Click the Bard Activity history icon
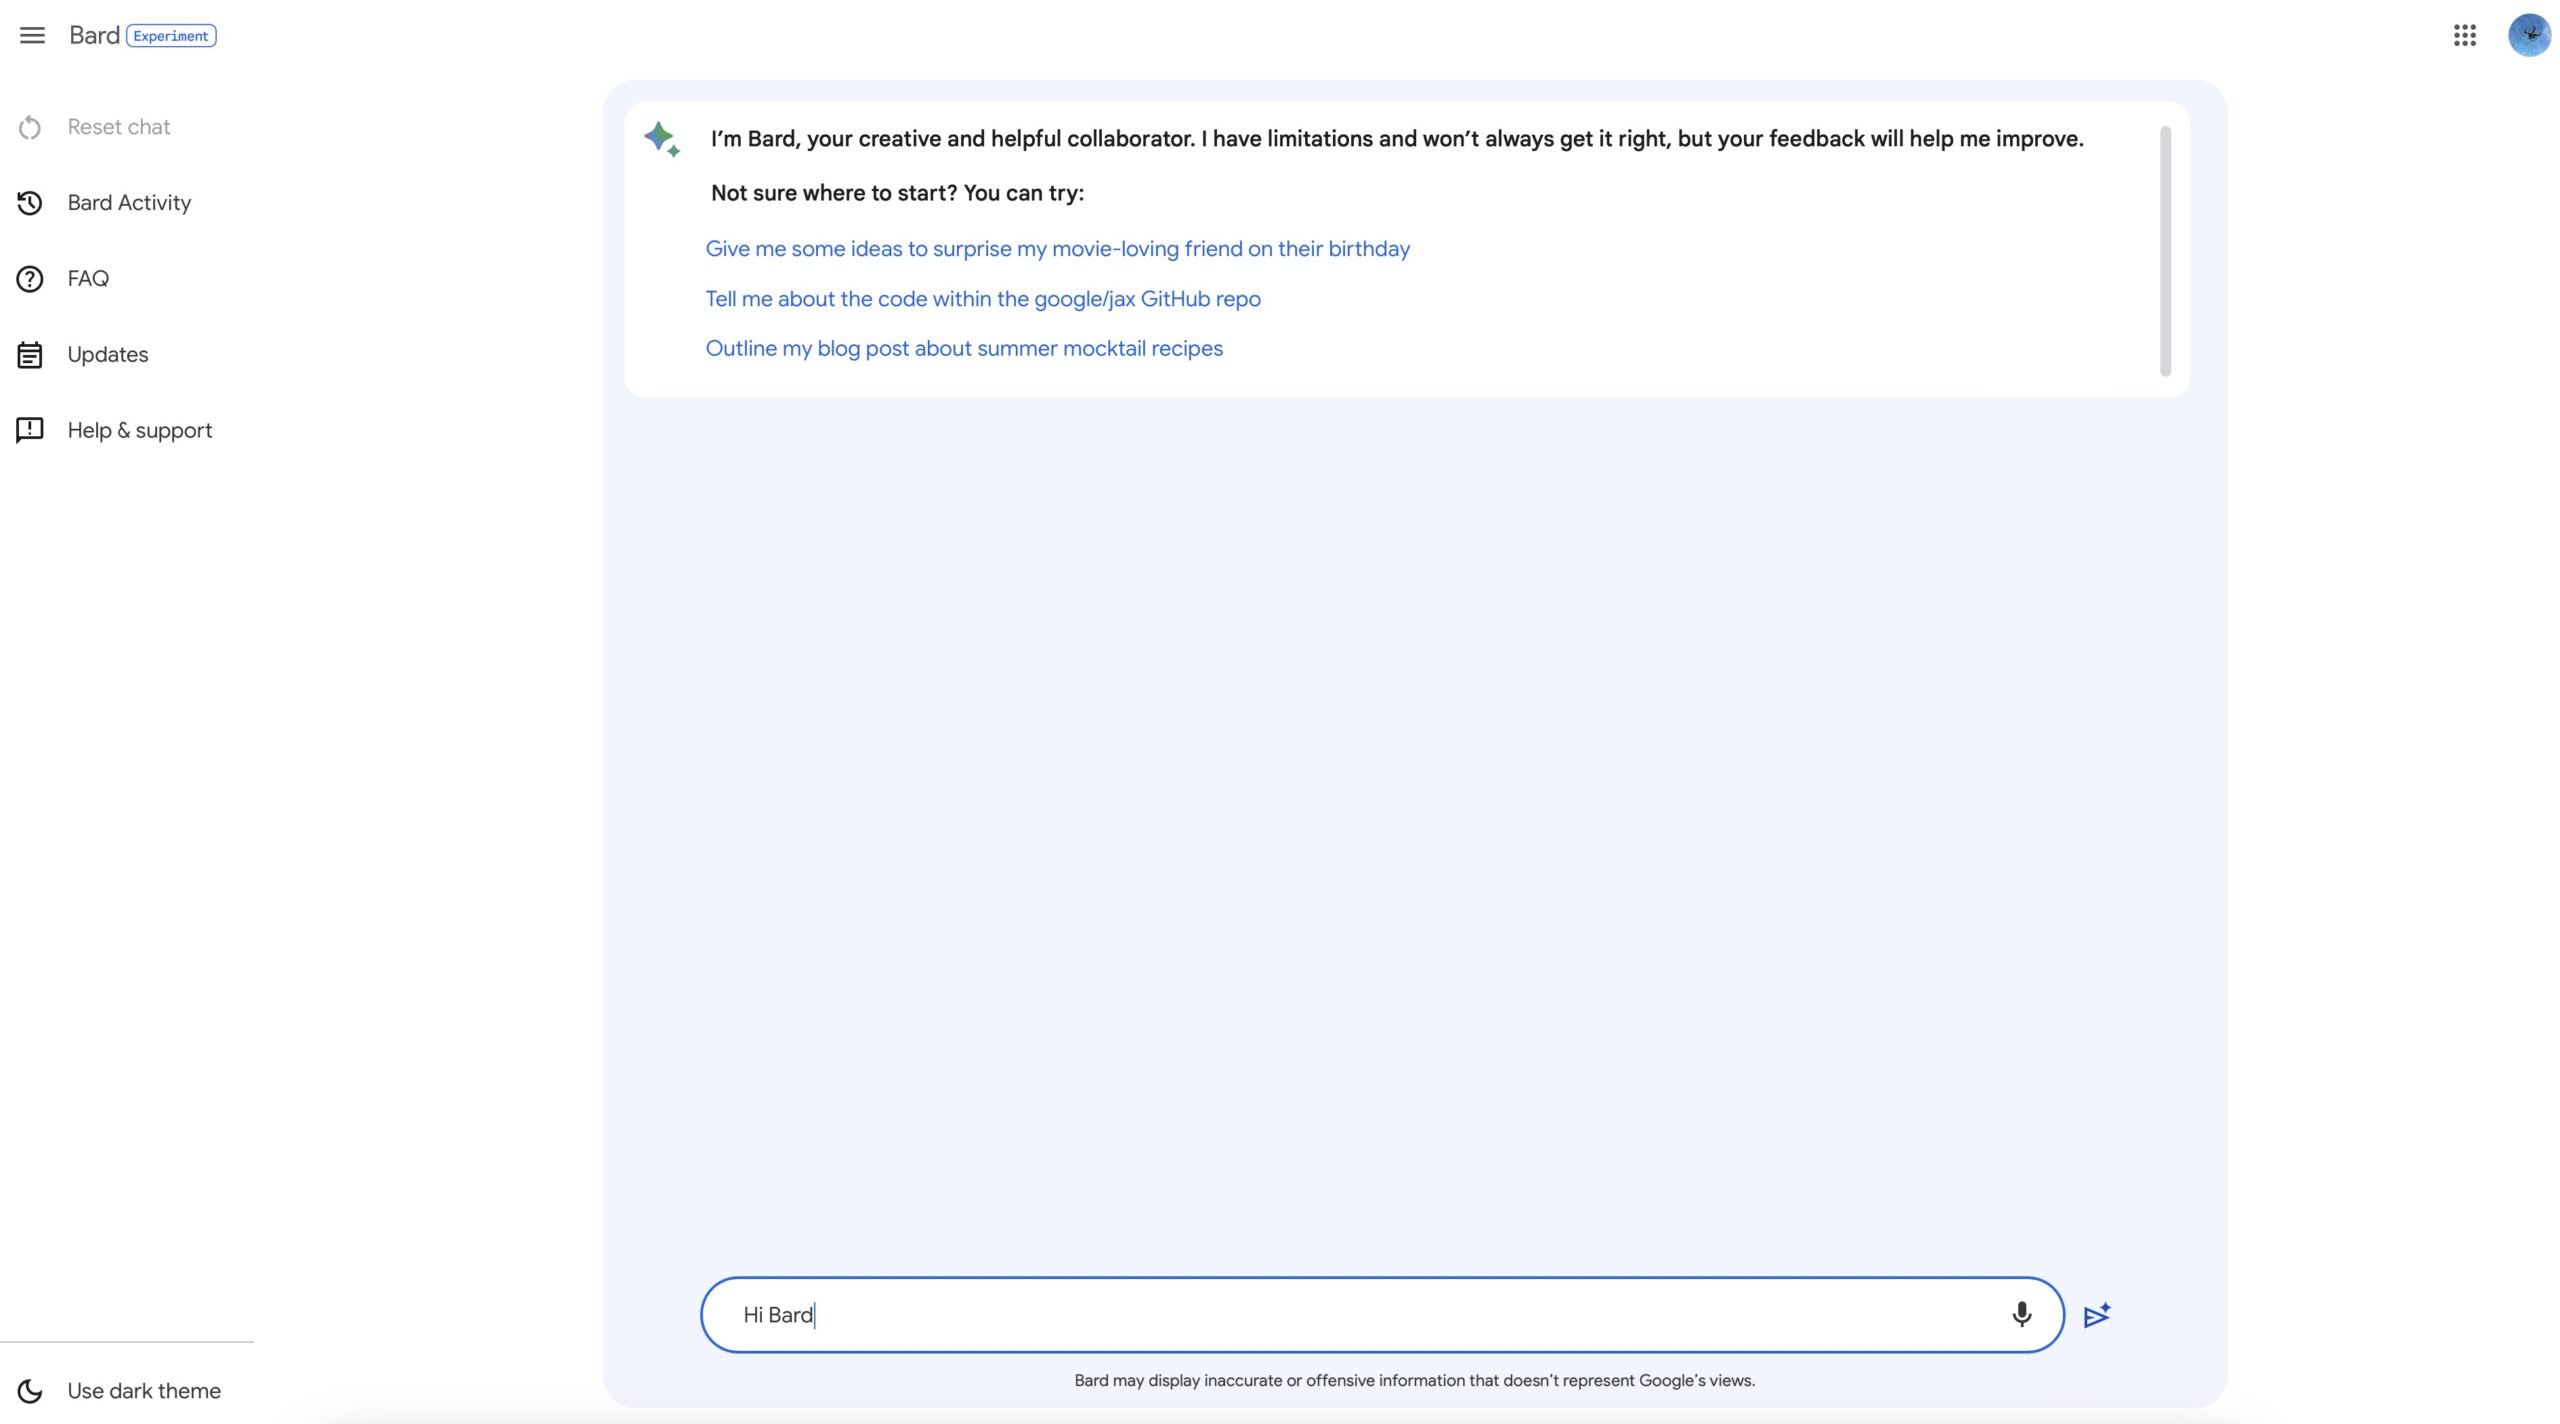Screen dimensions: 2560x1424 (30, 203)
